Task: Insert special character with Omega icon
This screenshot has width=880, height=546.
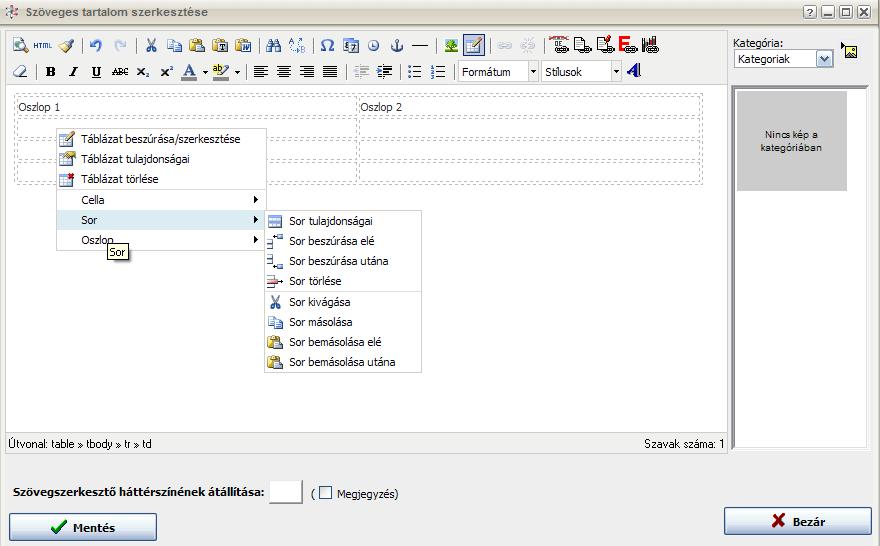Action: [327, 46]
